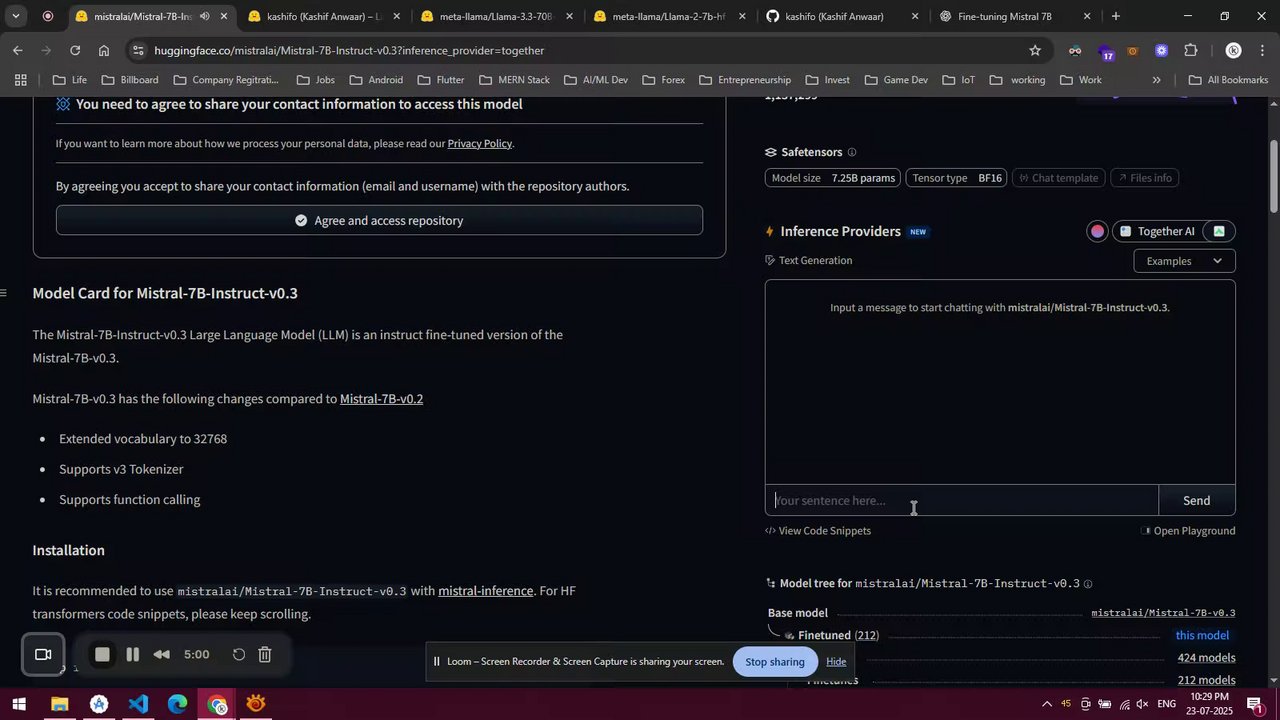Image resolution: width=1280 pixels, height=720 pixels.
Task: Click the blue gear-like extension icon
Action: [1161, 50]
